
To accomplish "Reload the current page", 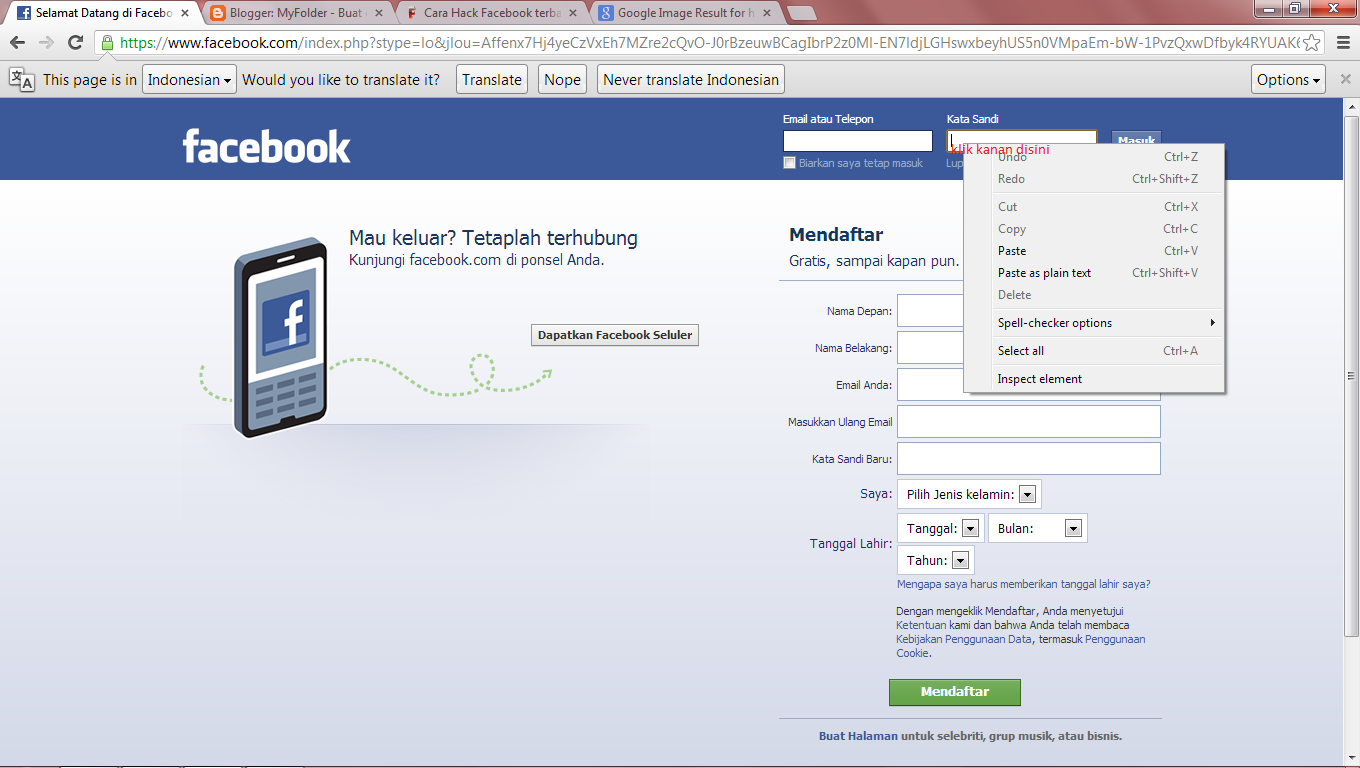I will (75, 43).
